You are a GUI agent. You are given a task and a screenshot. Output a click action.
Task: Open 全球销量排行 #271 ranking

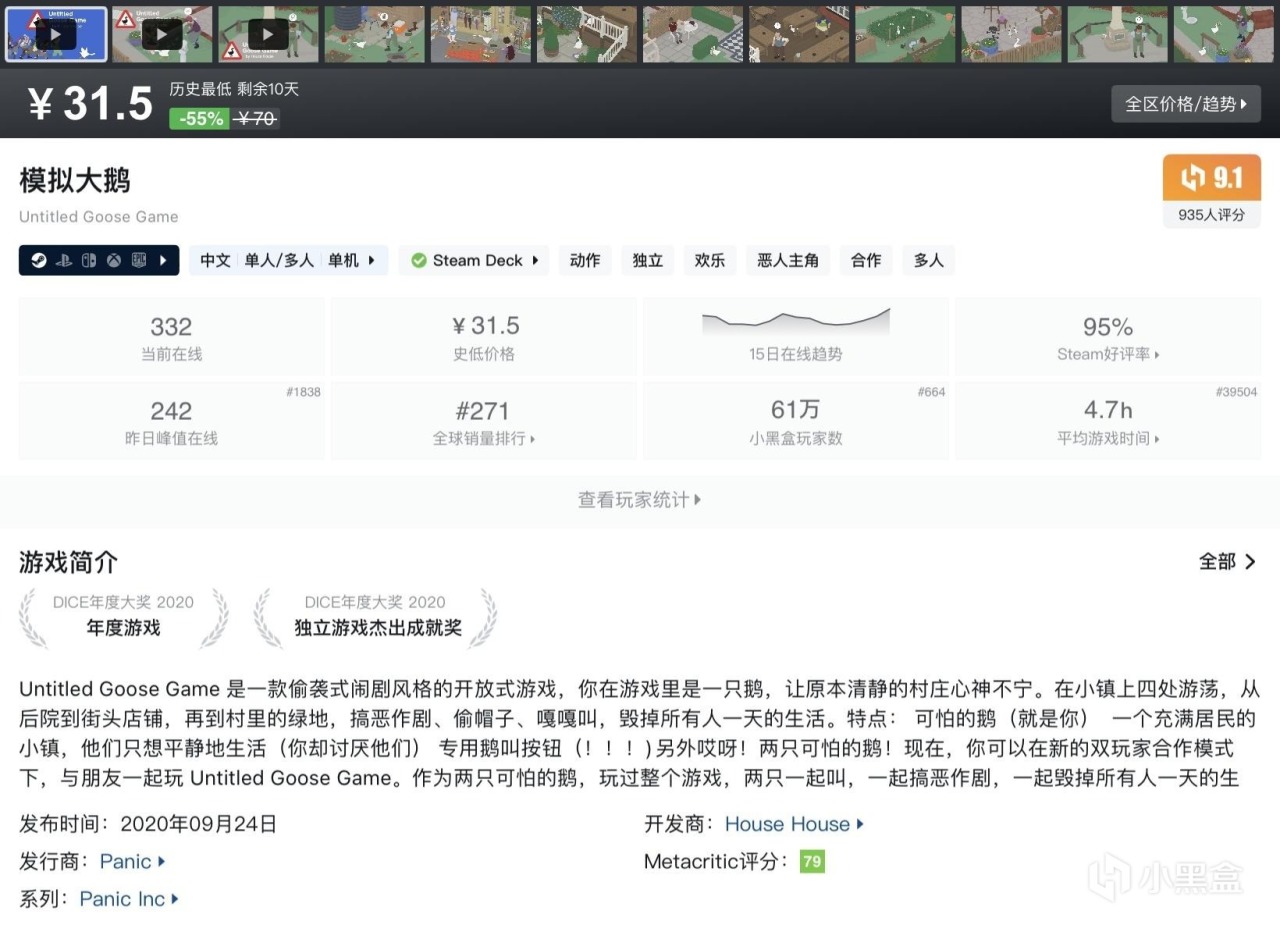(x=483, y=422)
